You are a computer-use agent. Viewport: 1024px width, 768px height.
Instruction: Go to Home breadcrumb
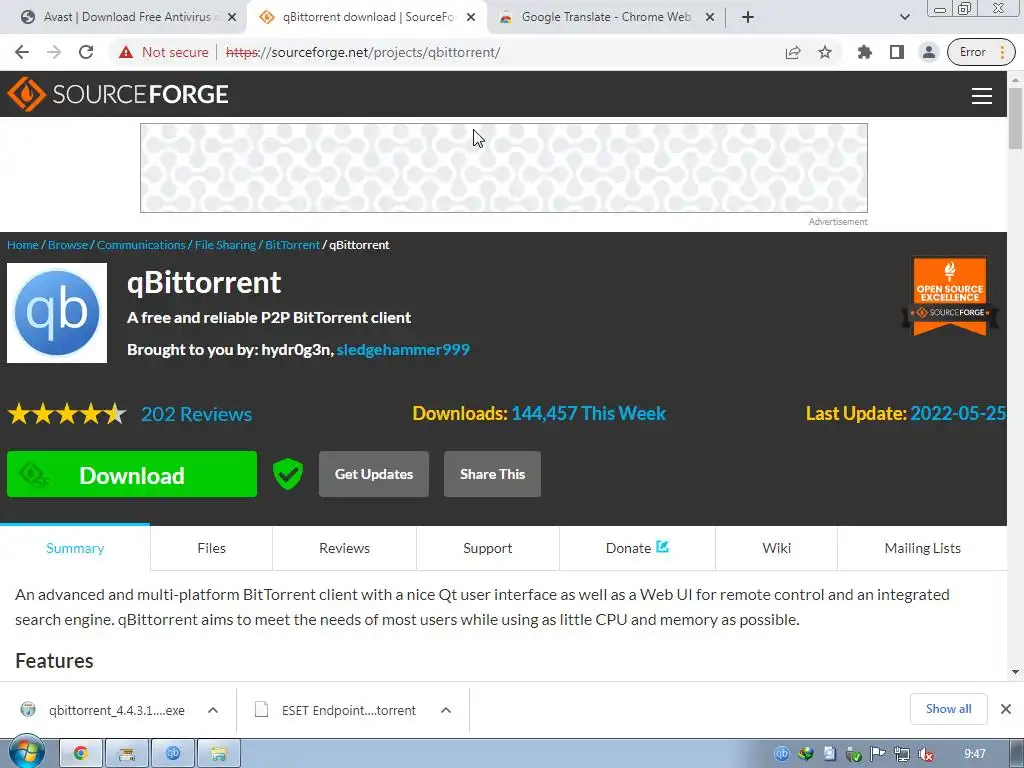point(23,245)
